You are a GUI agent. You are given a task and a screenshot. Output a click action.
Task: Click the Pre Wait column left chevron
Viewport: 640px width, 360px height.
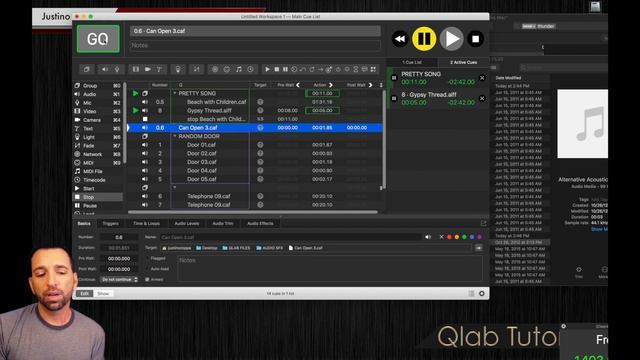tap(298, 85)
